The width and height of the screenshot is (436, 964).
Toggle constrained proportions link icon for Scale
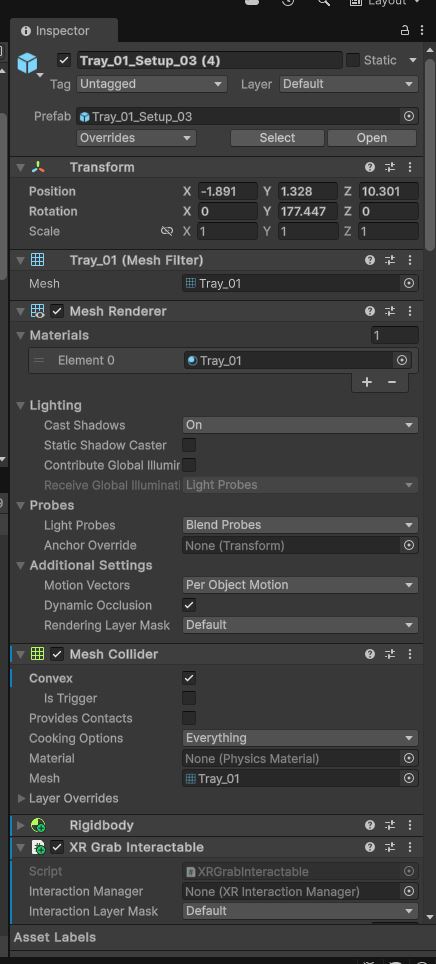point(167,231)
